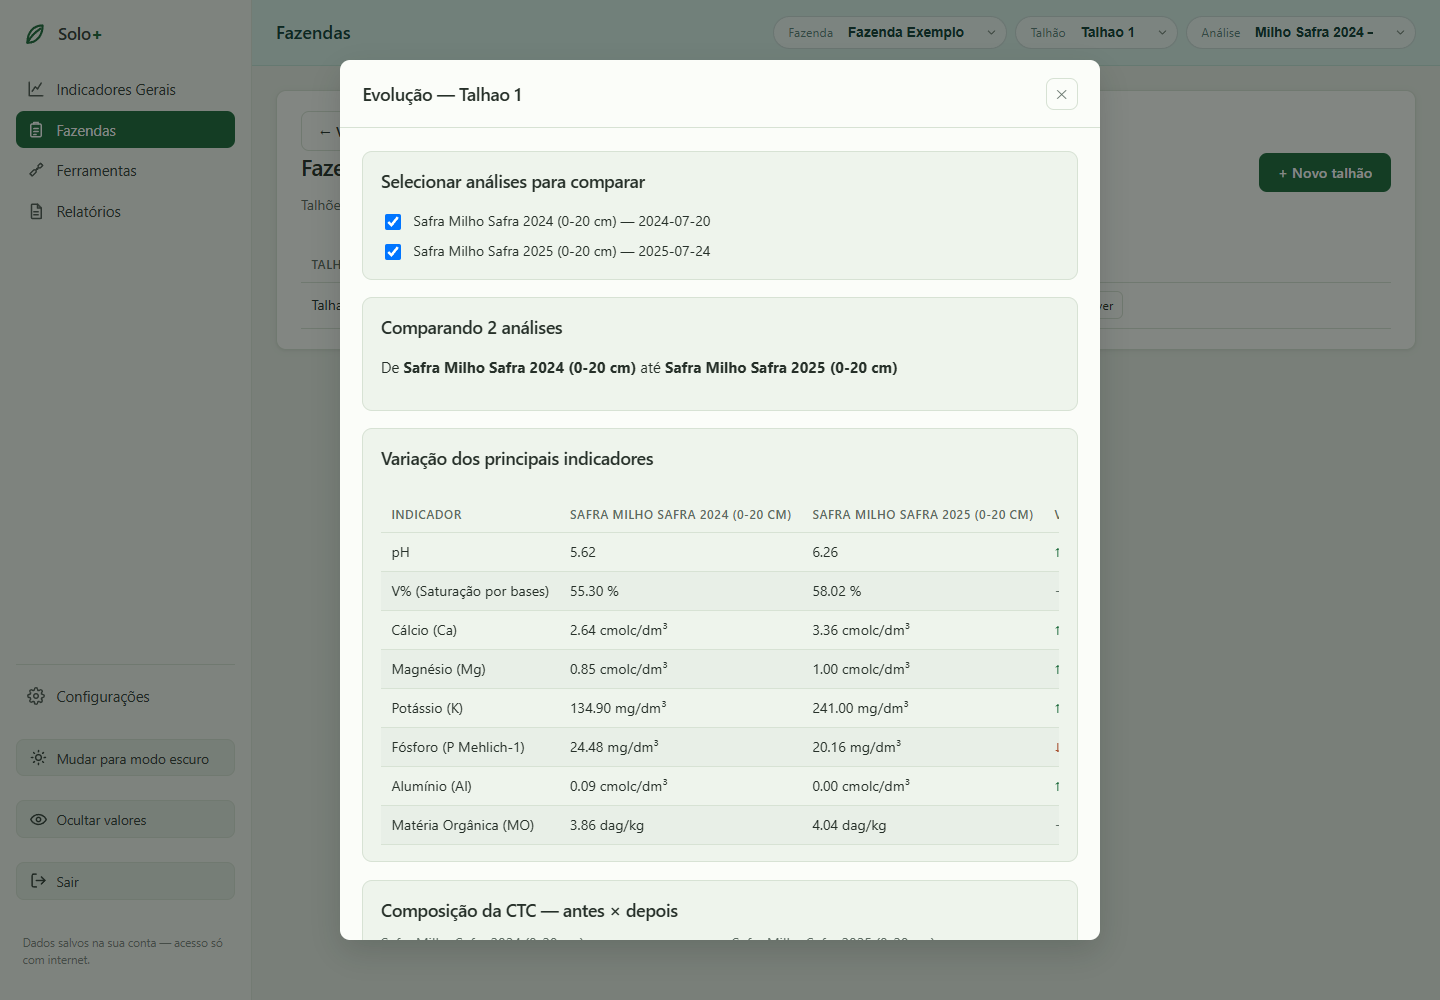Viewport: 1440px width, 1000px height.
Task: Open the Análise Milho Safra 2024 dropdown
Action: tap(1301, 32)
